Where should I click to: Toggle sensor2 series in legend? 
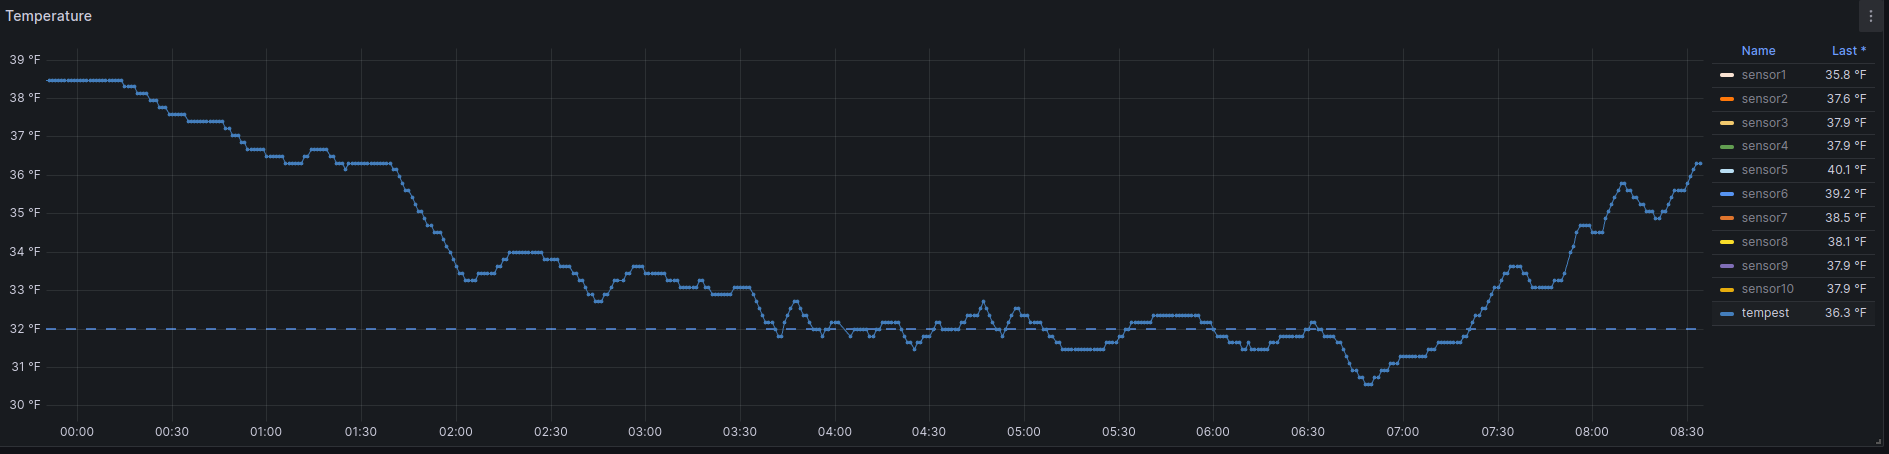click(1764, 99)
